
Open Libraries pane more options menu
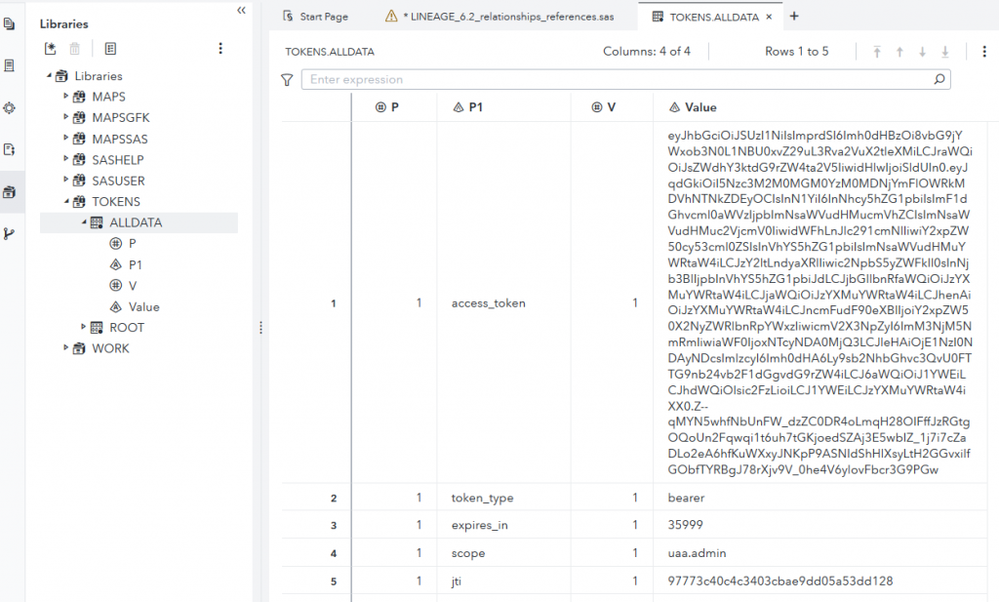point(220,48)
